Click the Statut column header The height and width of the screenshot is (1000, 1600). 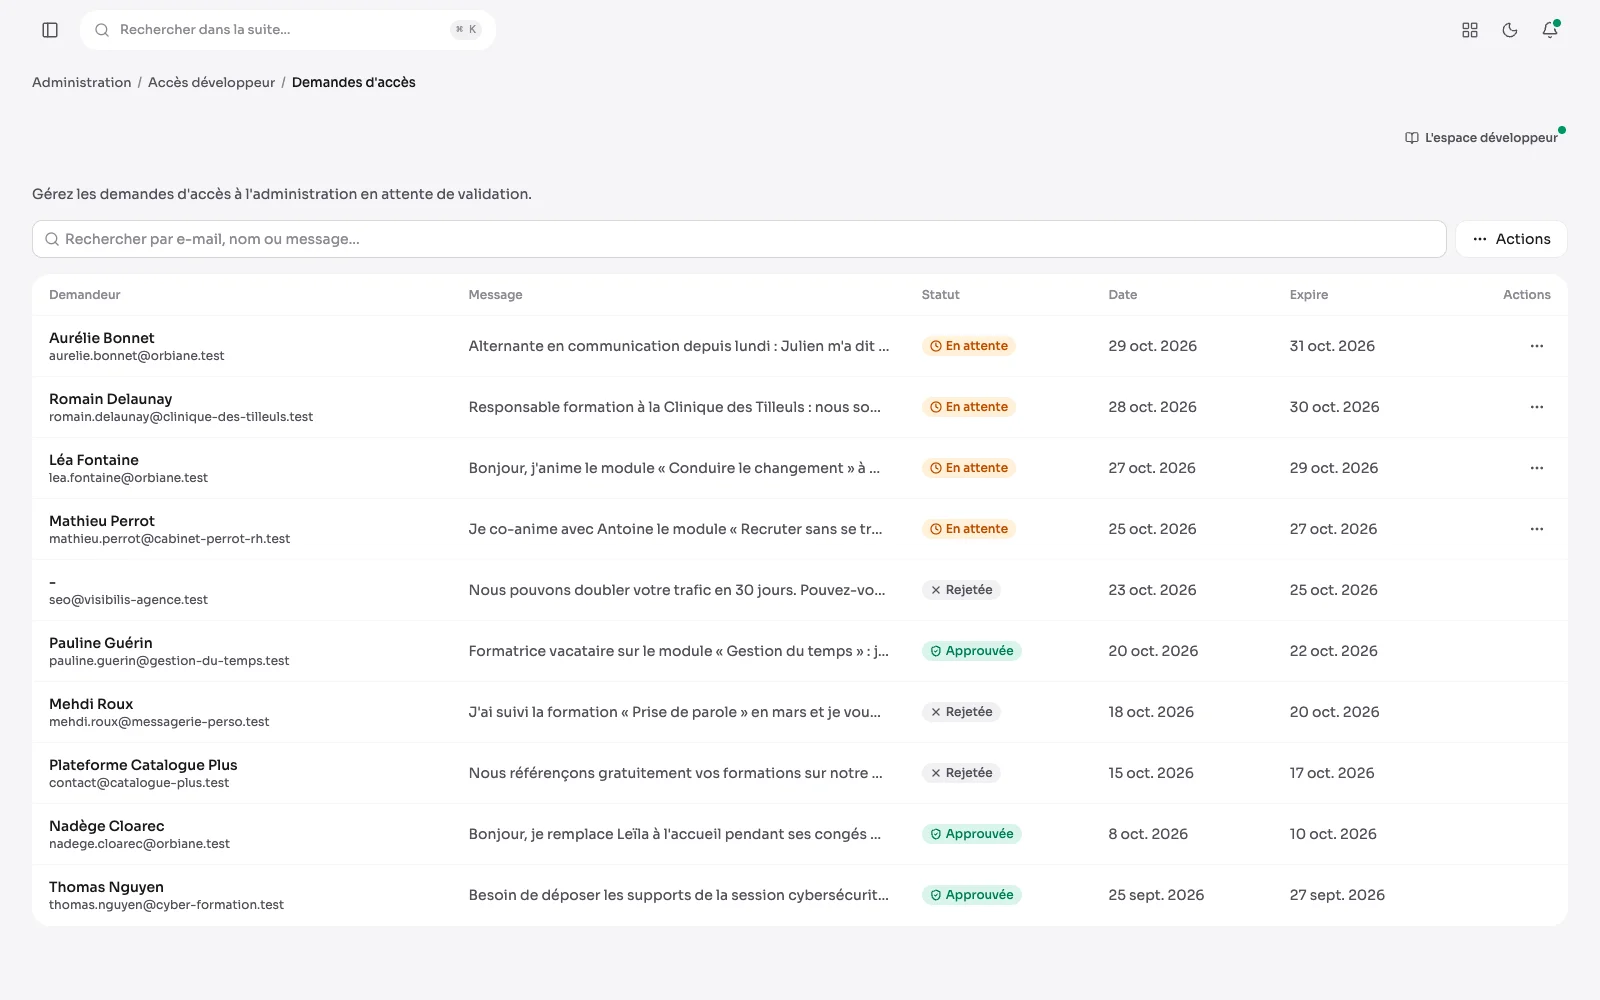coord(941,295)
